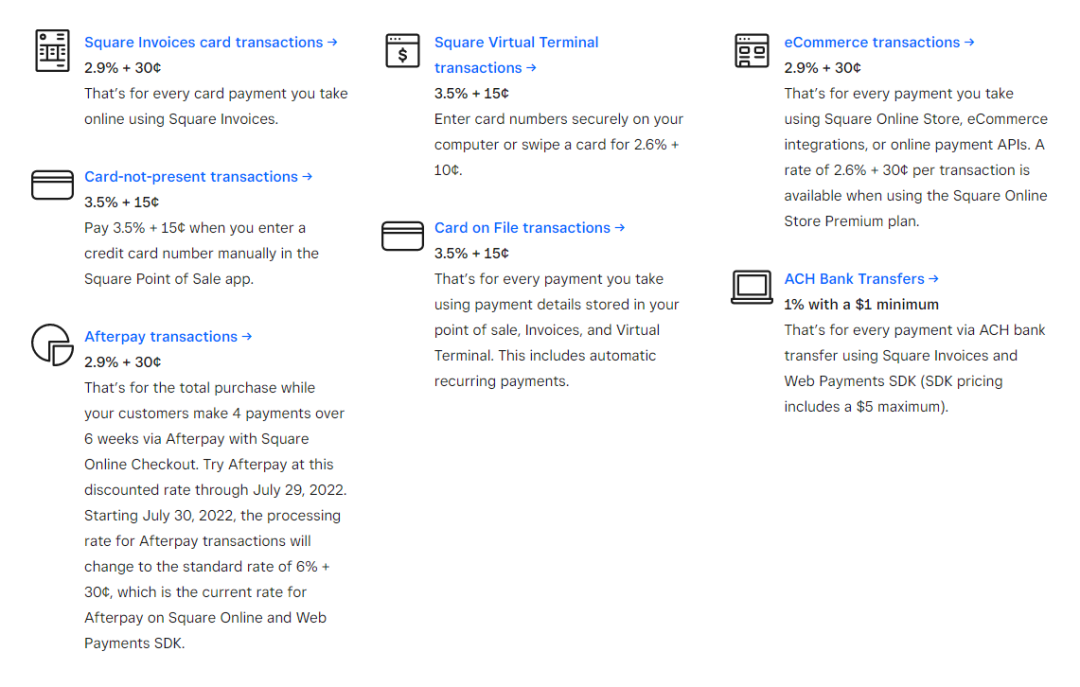Click the 'discounted rate through July 29, 2022.' line
This screenshot has width=1080, height=687.
[216, 489]
